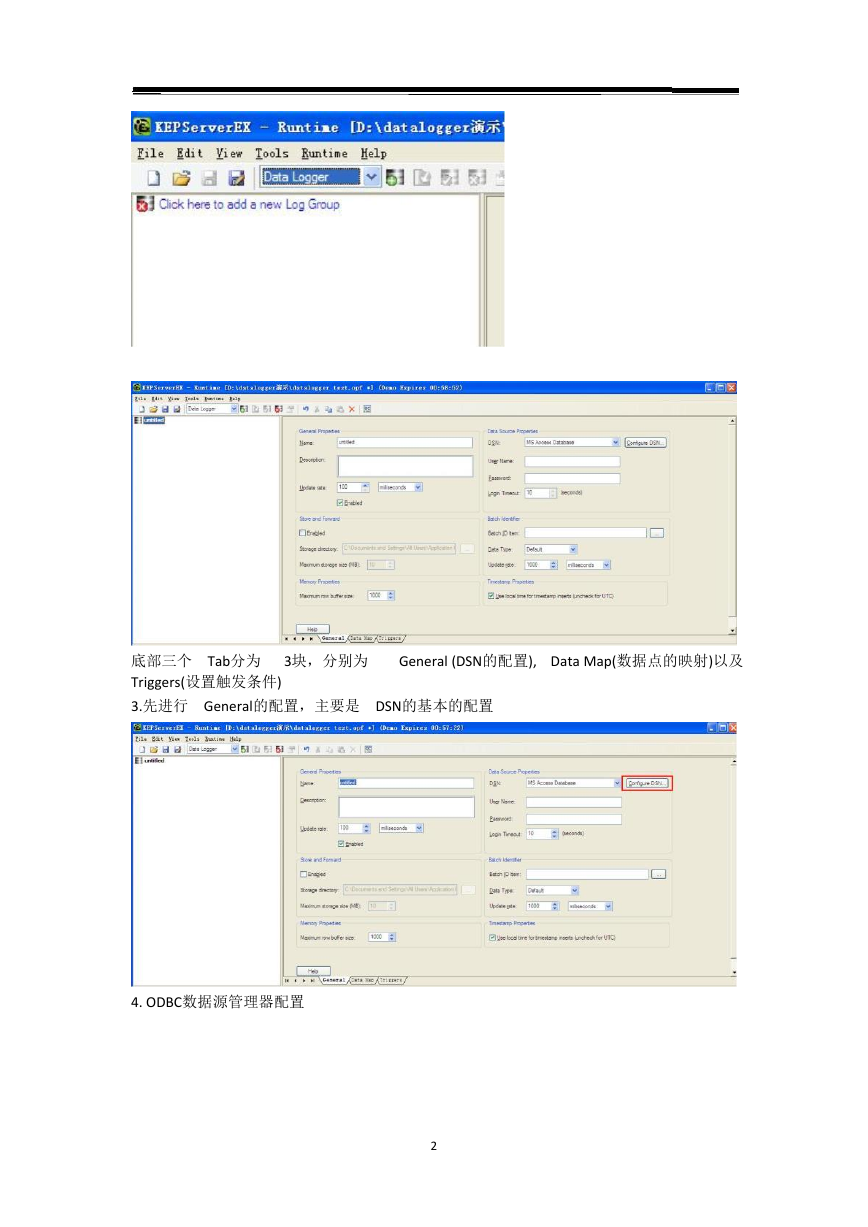Open the Help menu in the top screenshot
Viewport: 868px width, 1227px height.
click(x=373, y=153)
